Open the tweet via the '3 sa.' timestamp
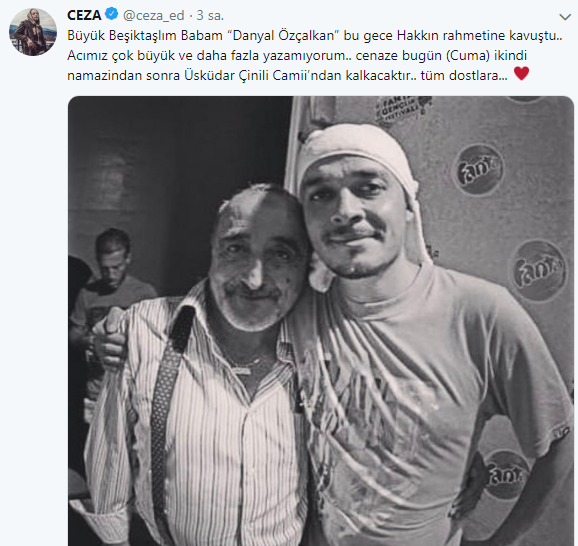The width and height of the screenshot is (578, 546). click(x=210, y=15)
